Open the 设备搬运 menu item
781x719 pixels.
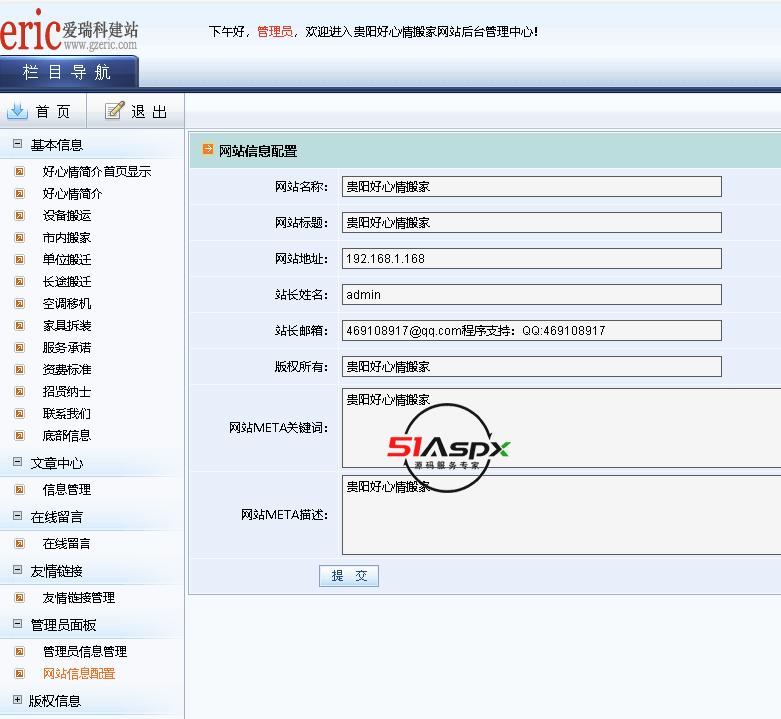[67, 216]
